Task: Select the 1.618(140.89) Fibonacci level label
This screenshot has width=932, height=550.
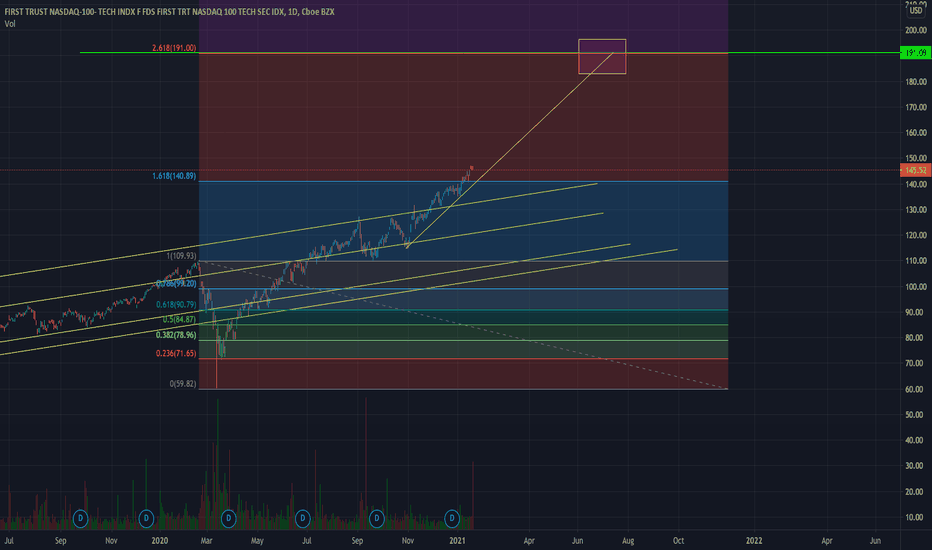Action: (x=174, y=176)
